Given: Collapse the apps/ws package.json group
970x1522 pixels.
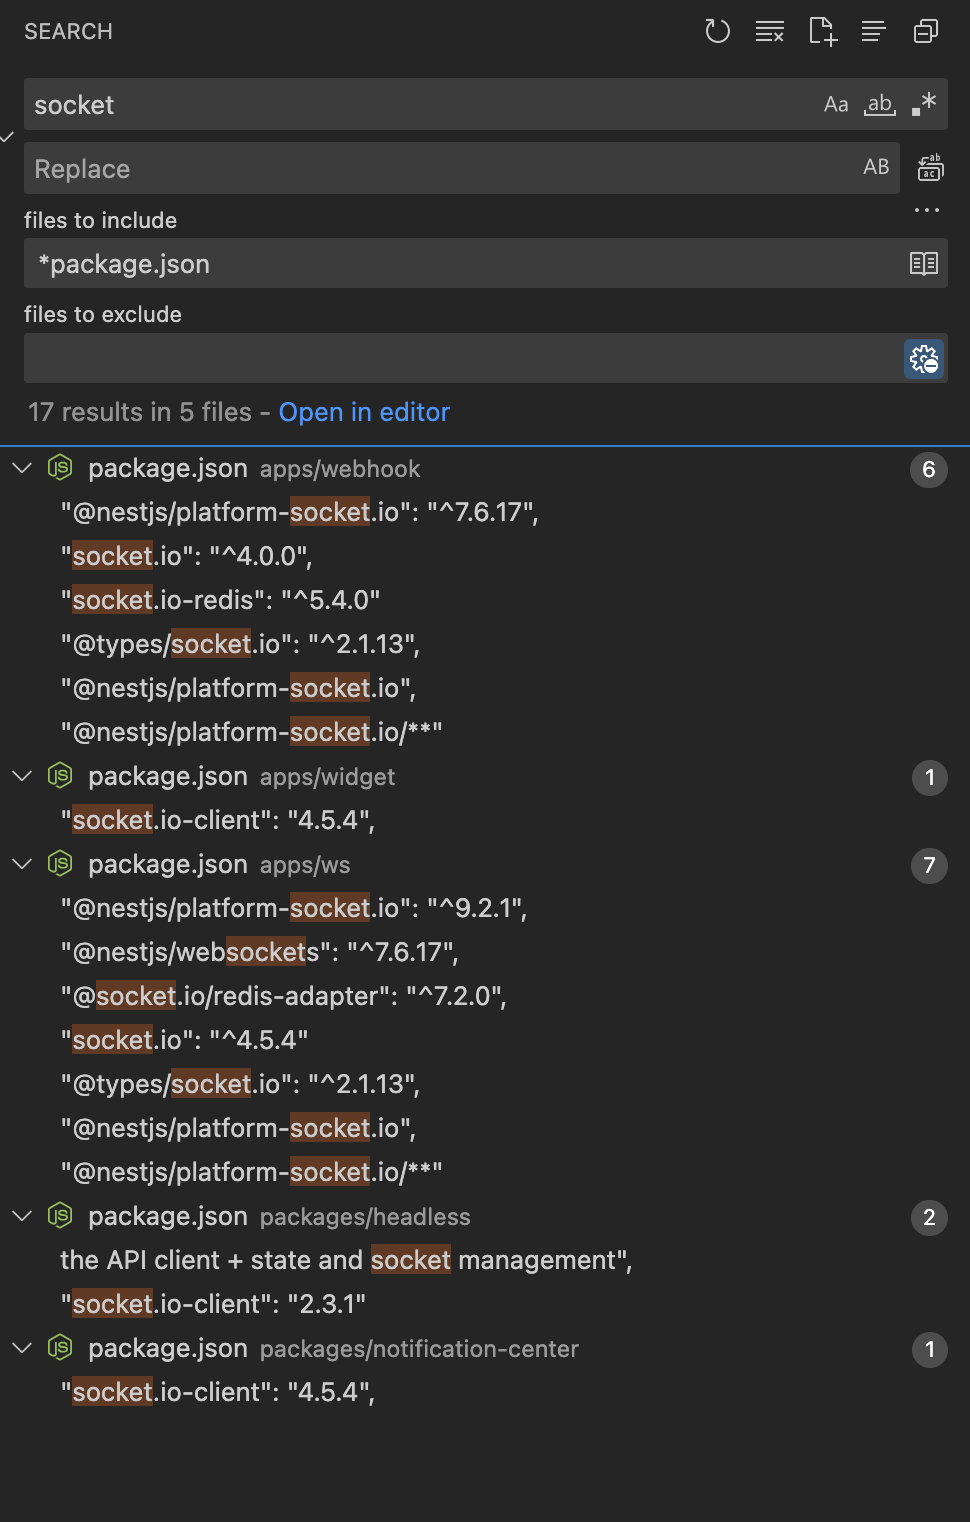Looking at the screenshot, I should tap(22, 863).
